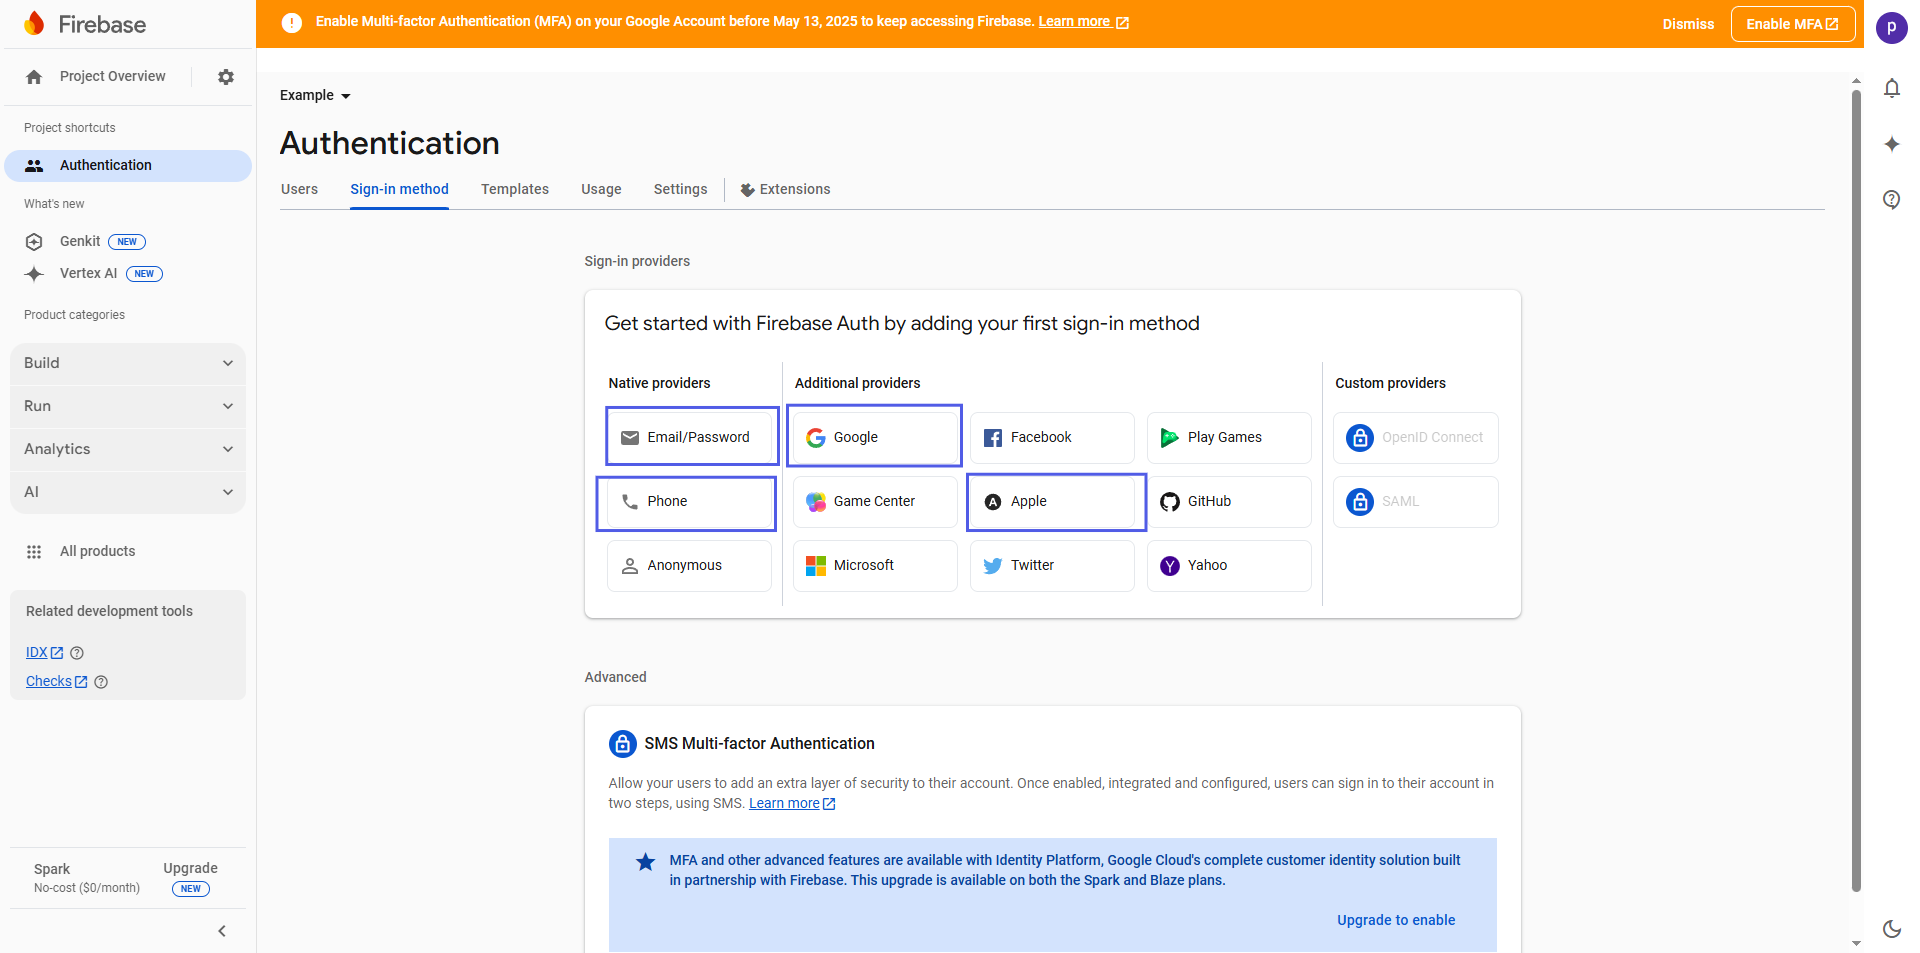
Task: Switch to the Templates tab
Action: tap(514, 189)
